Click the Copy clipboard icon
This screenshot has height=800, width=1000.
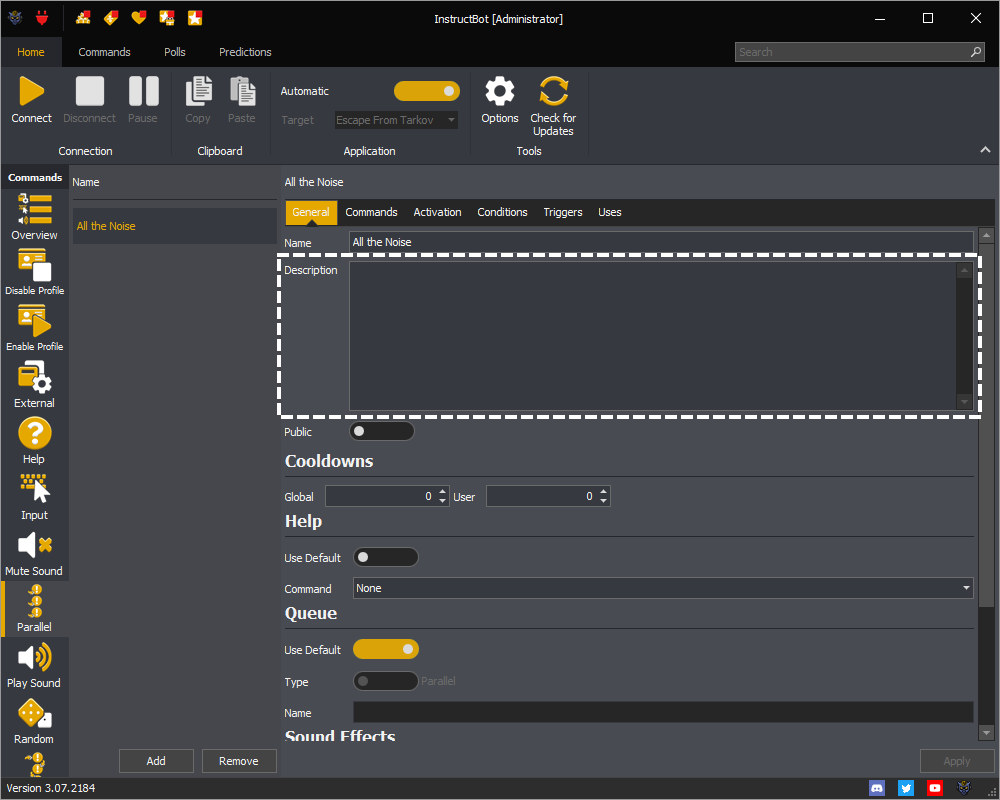198,91
